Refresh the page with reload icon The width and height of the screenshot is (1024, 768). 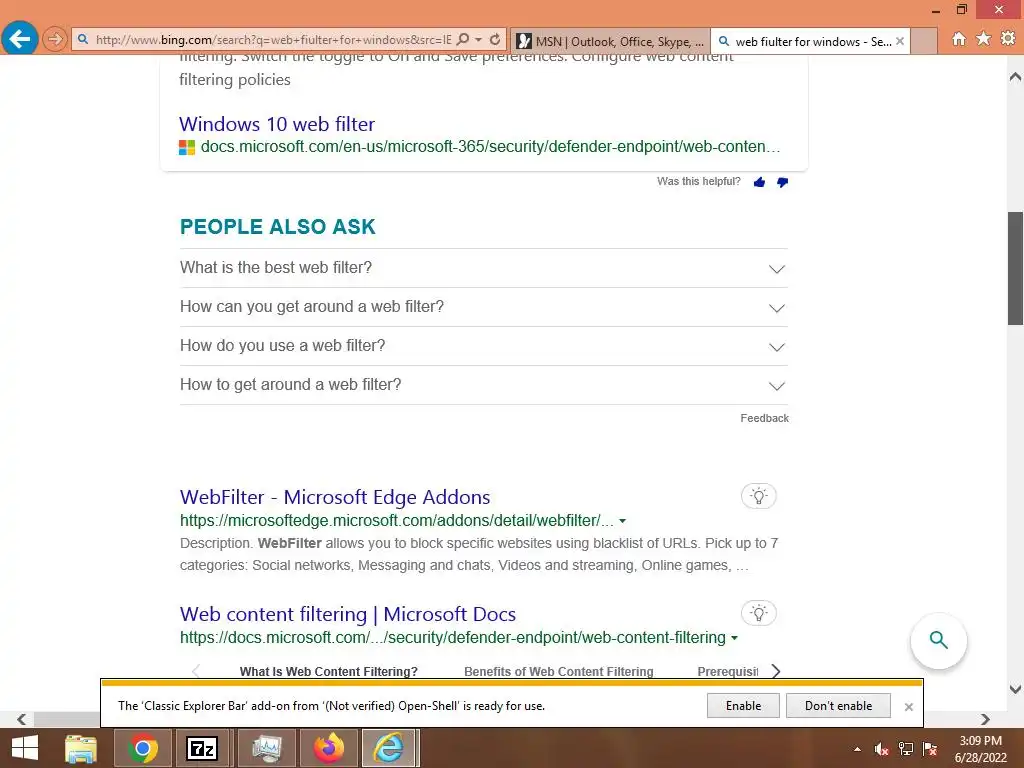click(495, 39)
